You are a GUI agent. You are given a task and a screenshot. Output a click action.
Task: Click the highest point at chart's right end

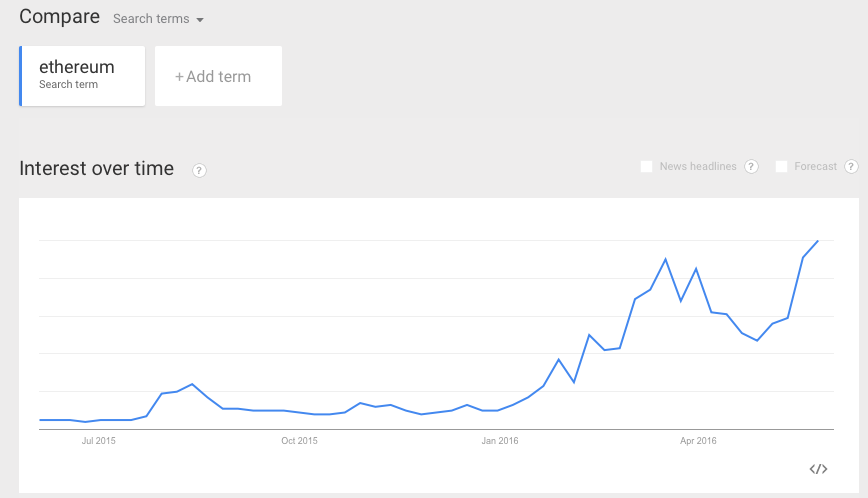[x=818, y=241]
